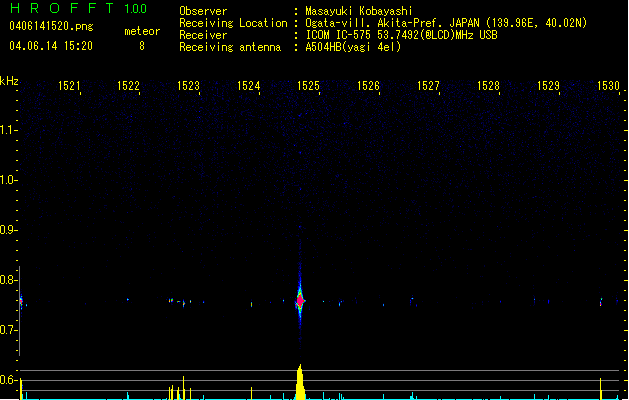
Task: Click the 0406141520.png file name
Action: (x=50, y=24)
